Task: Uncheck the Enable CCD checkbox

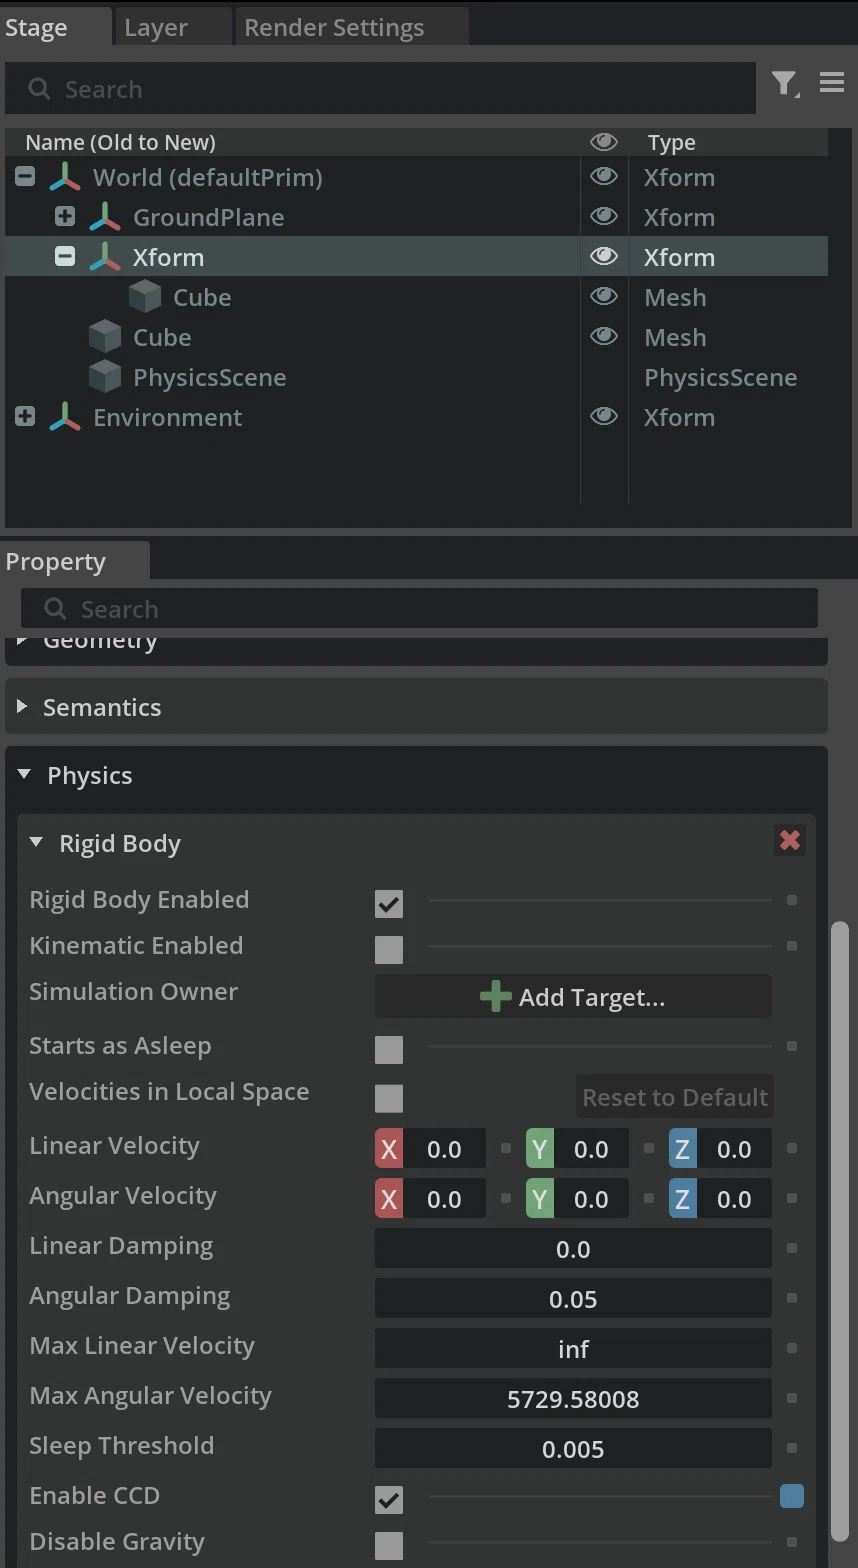Action: (x=389, y=1499)
